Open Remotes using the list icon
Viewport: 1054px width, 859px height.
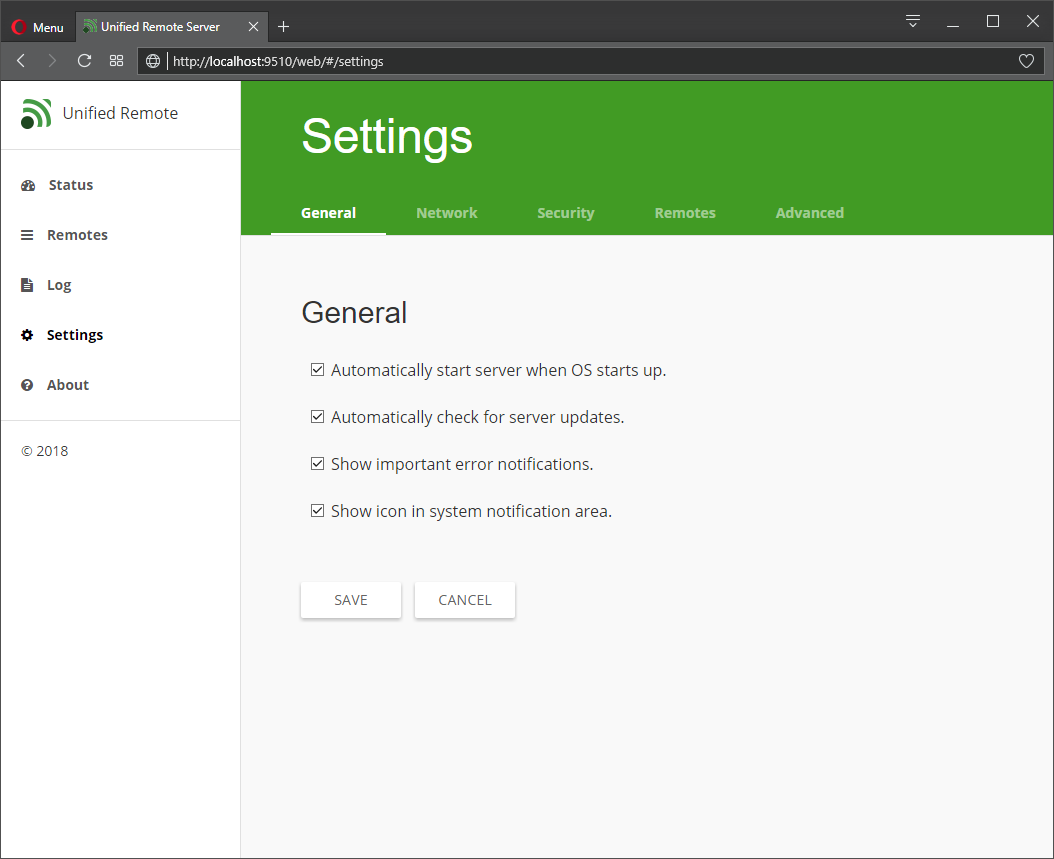coord(27,234)
